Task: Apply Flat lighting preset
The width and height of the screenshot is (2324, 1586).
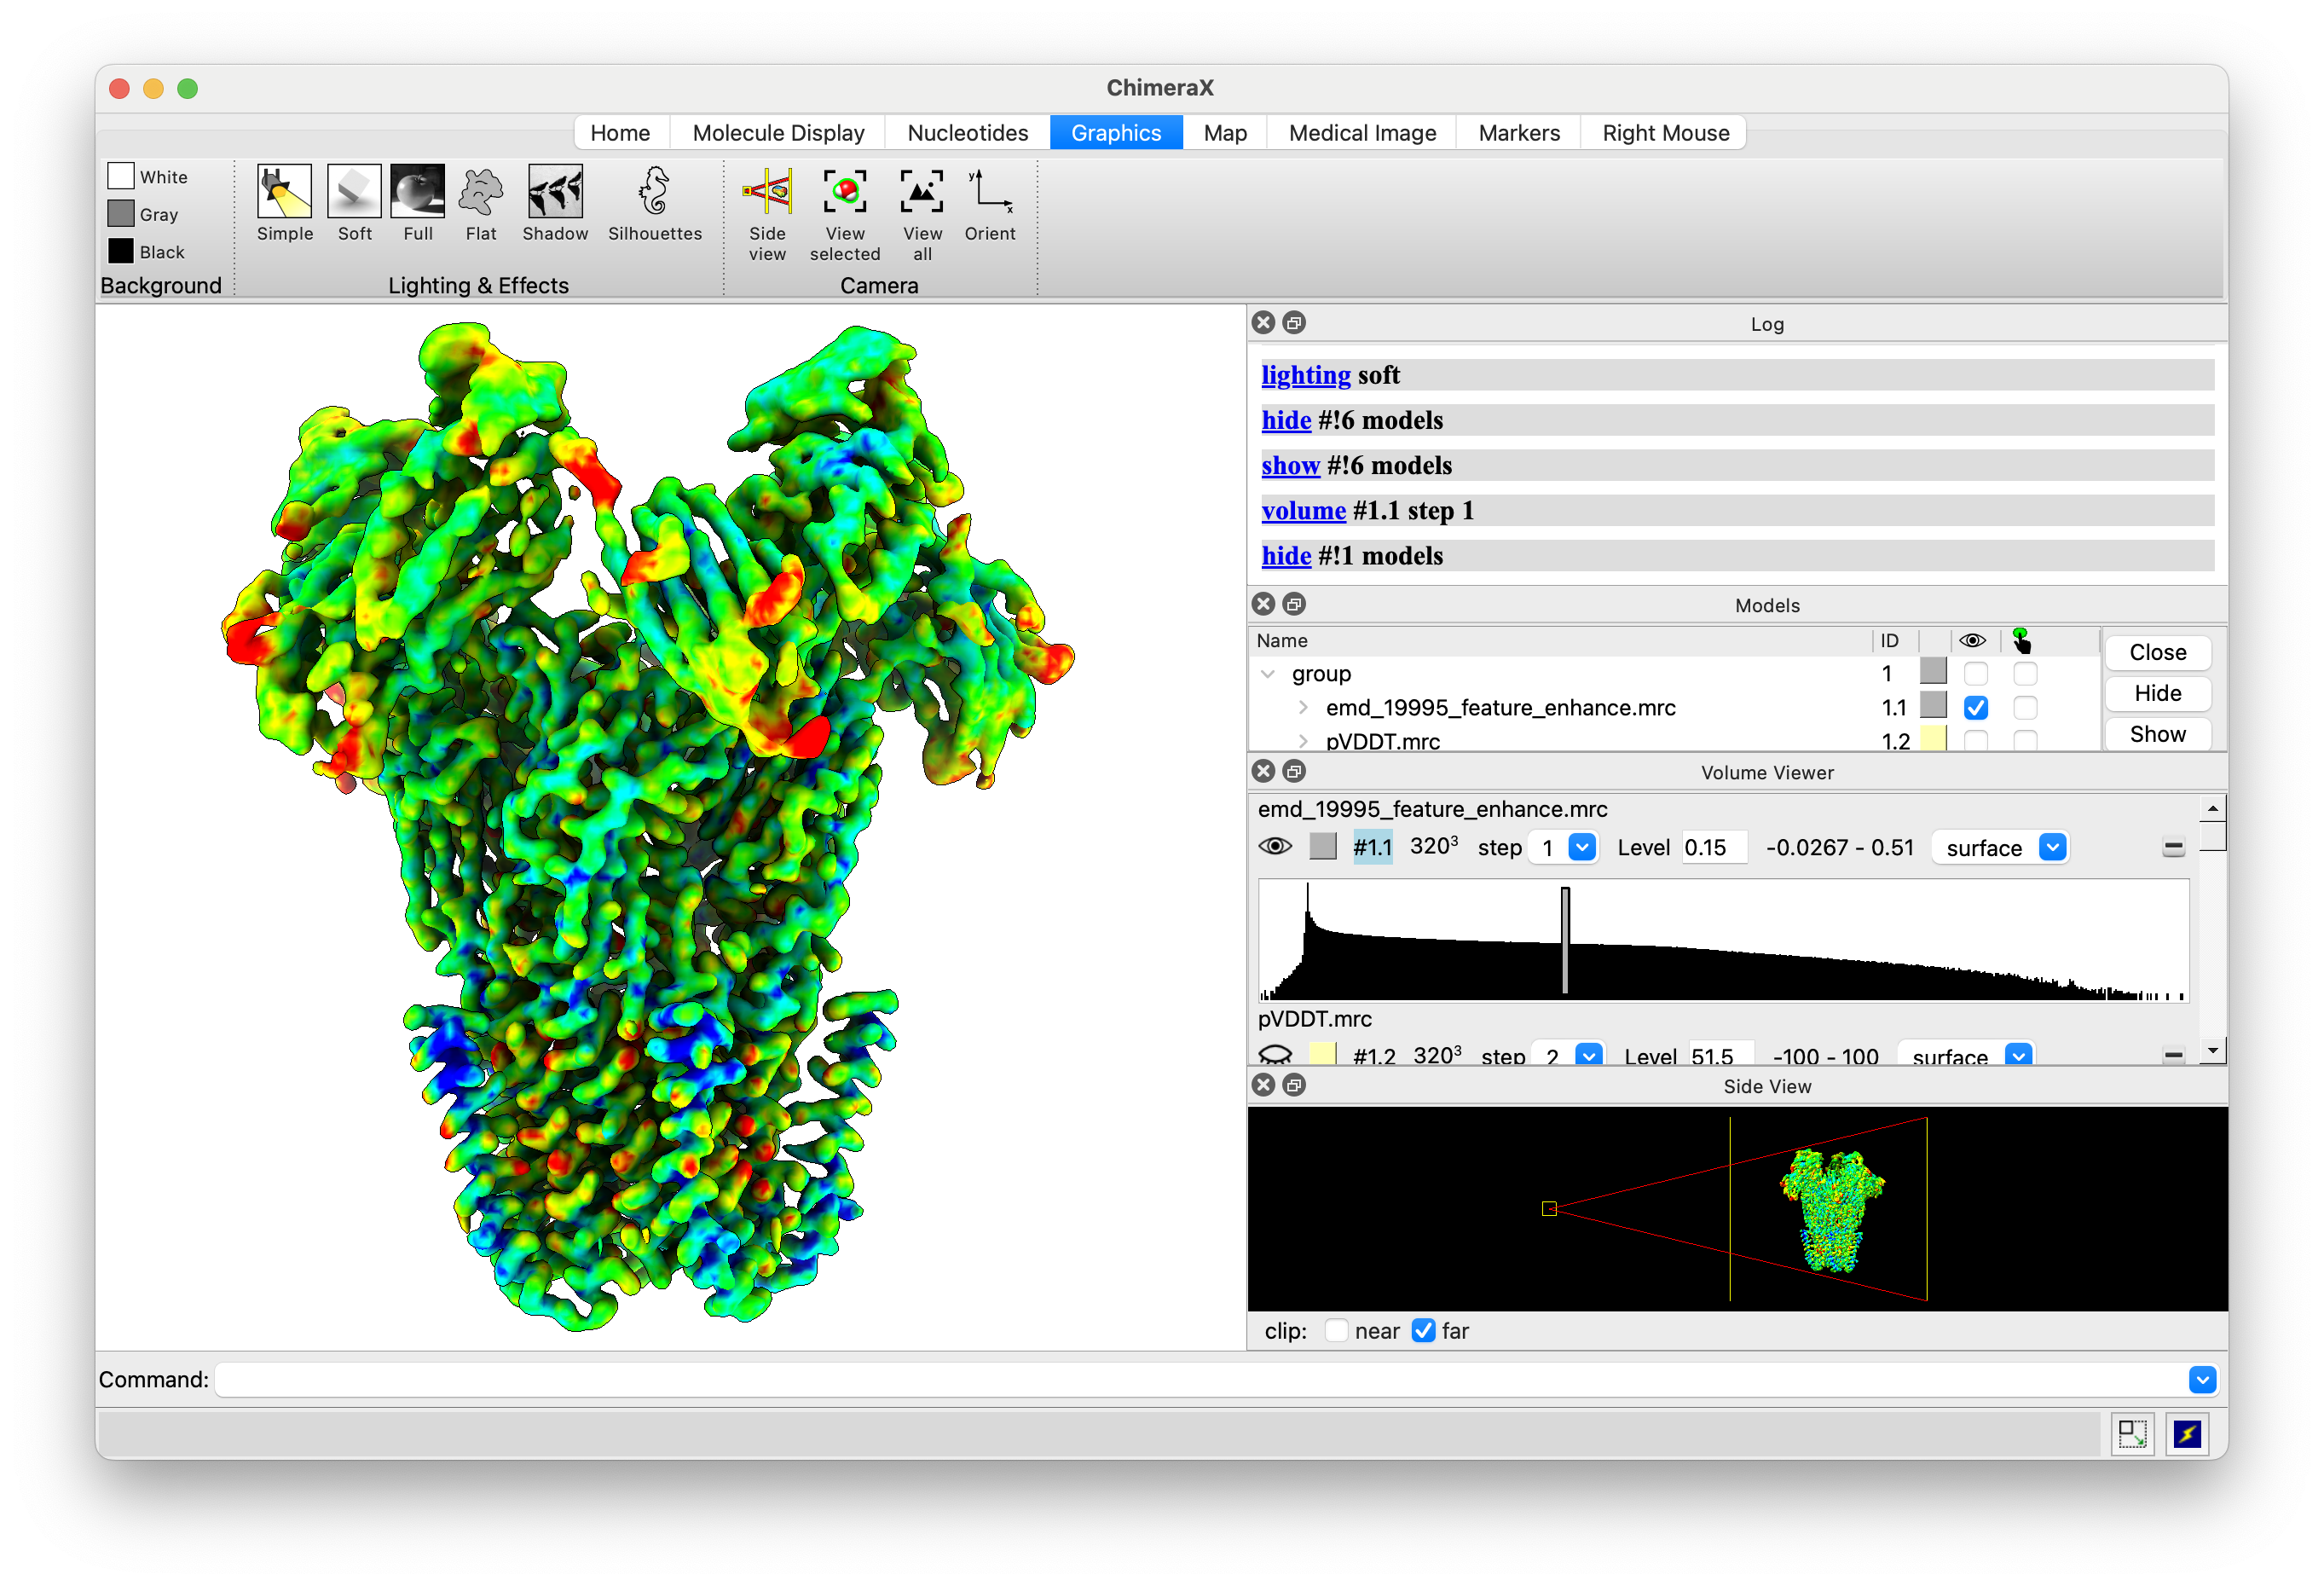Action: [x=481, y=203]
